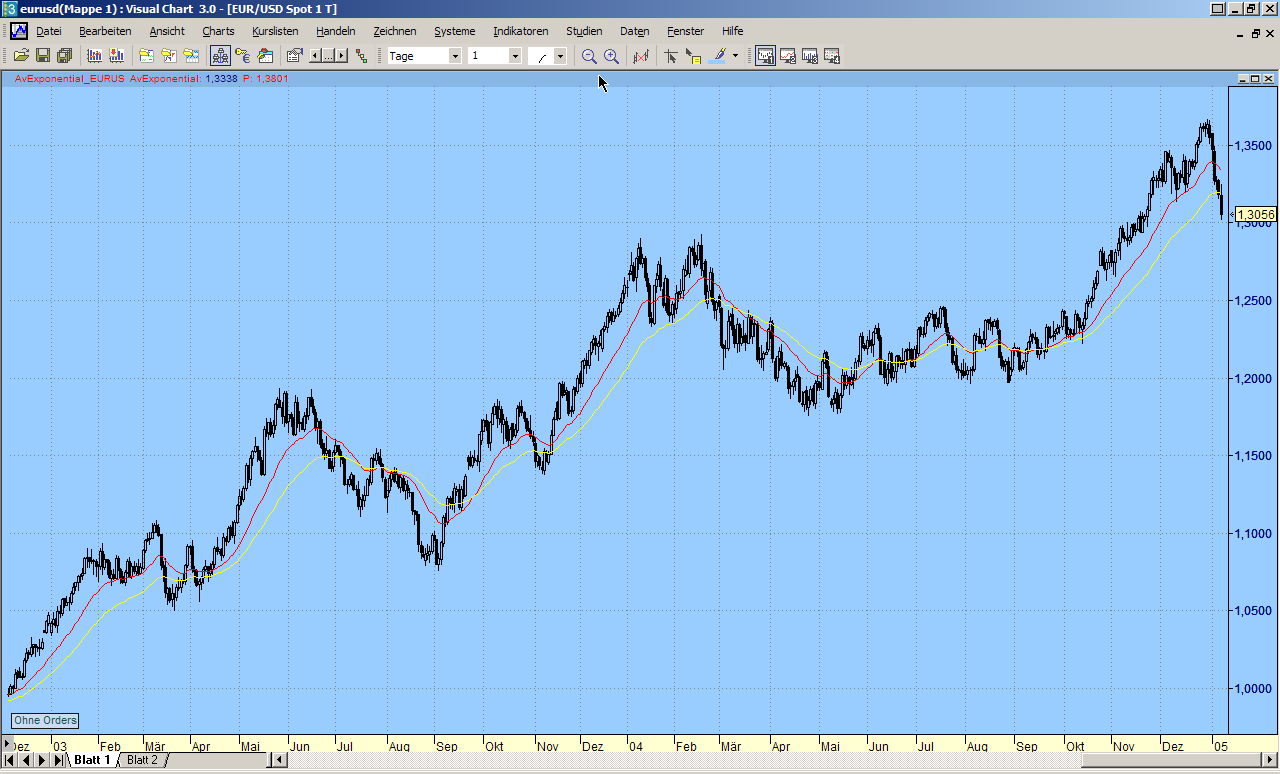This screenshot has height=774, width=1280.
Task: Activate monitor window 4 view
Action: pos(832,56)
